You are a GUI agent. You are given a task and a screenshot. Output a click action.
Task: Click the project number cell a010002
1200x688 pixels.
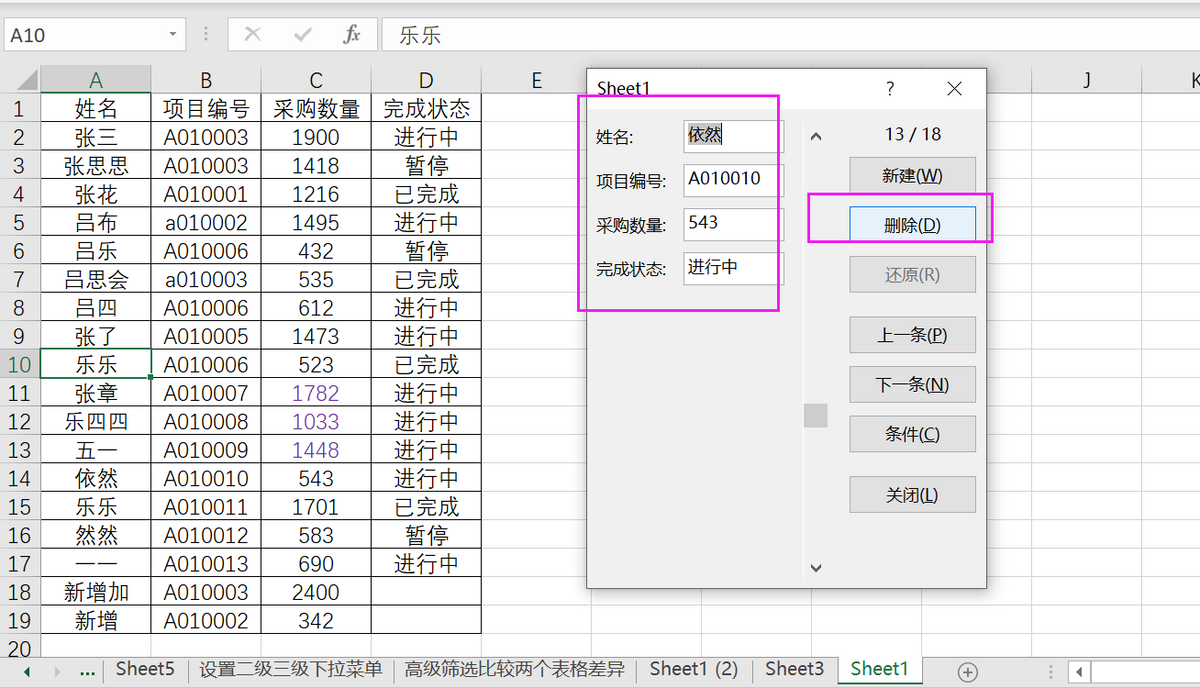click(x=206, y=222)
